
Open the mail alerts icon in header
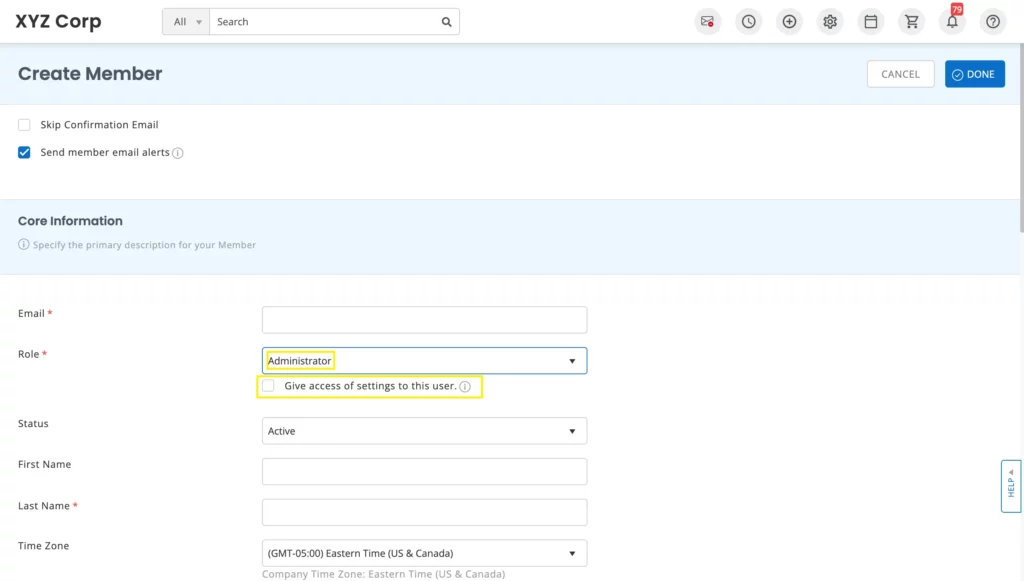coord(708,22)
